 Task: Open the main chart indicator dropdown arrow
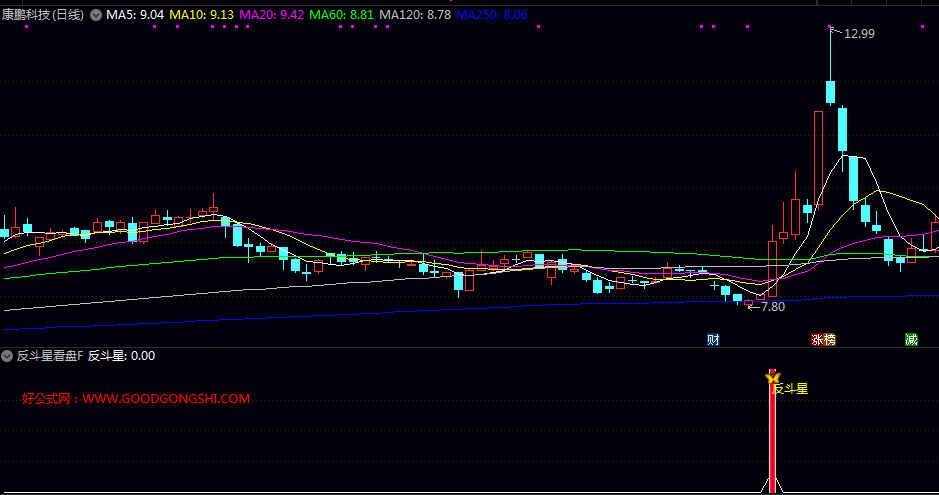(96, 15)
